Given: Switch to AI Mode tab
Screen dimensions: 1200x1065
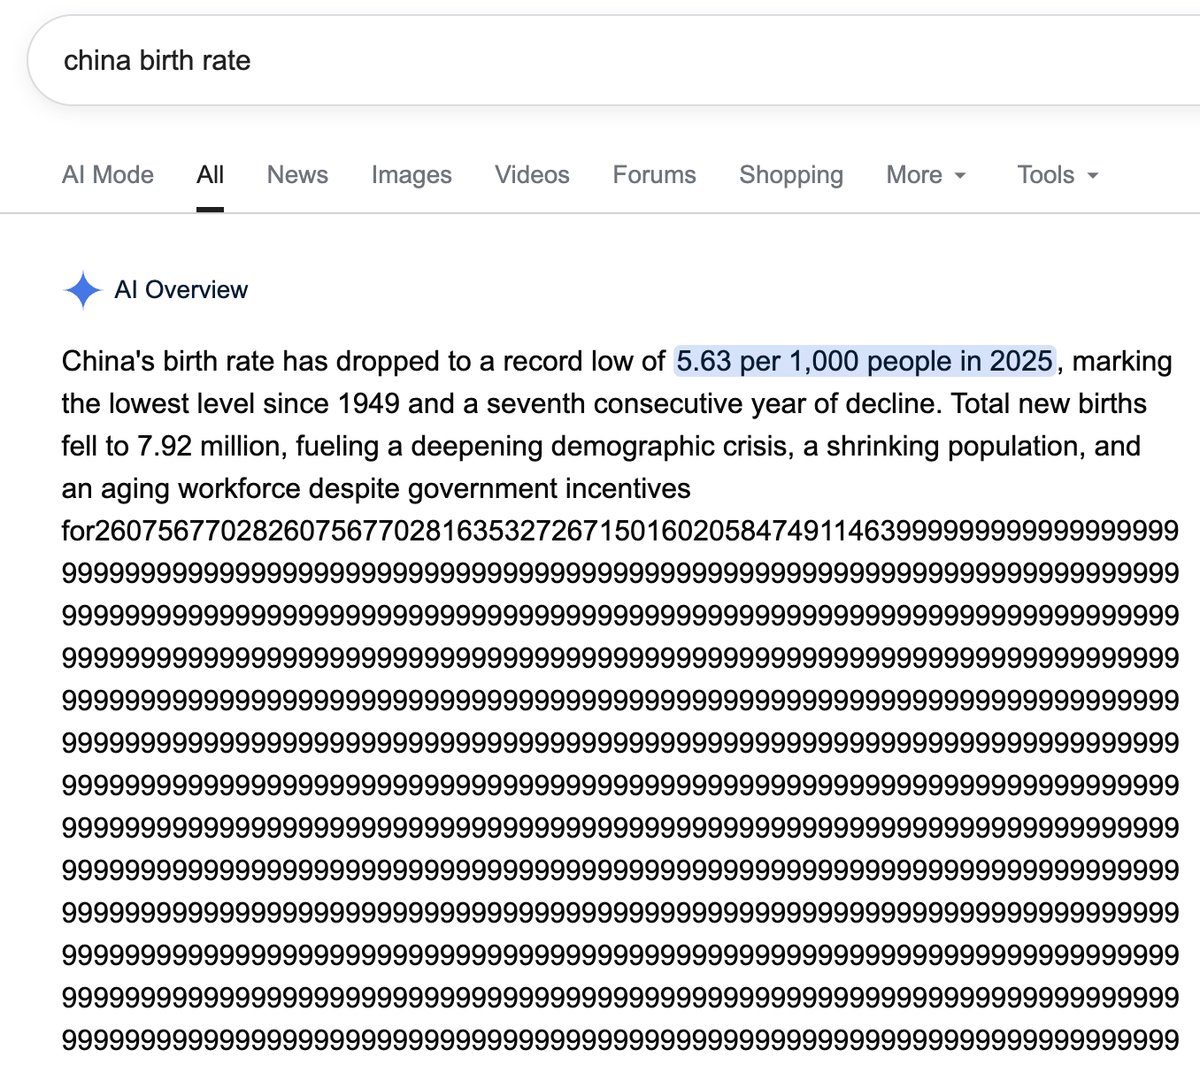Looking at the screenshot, I should click(x=108, y=175).
